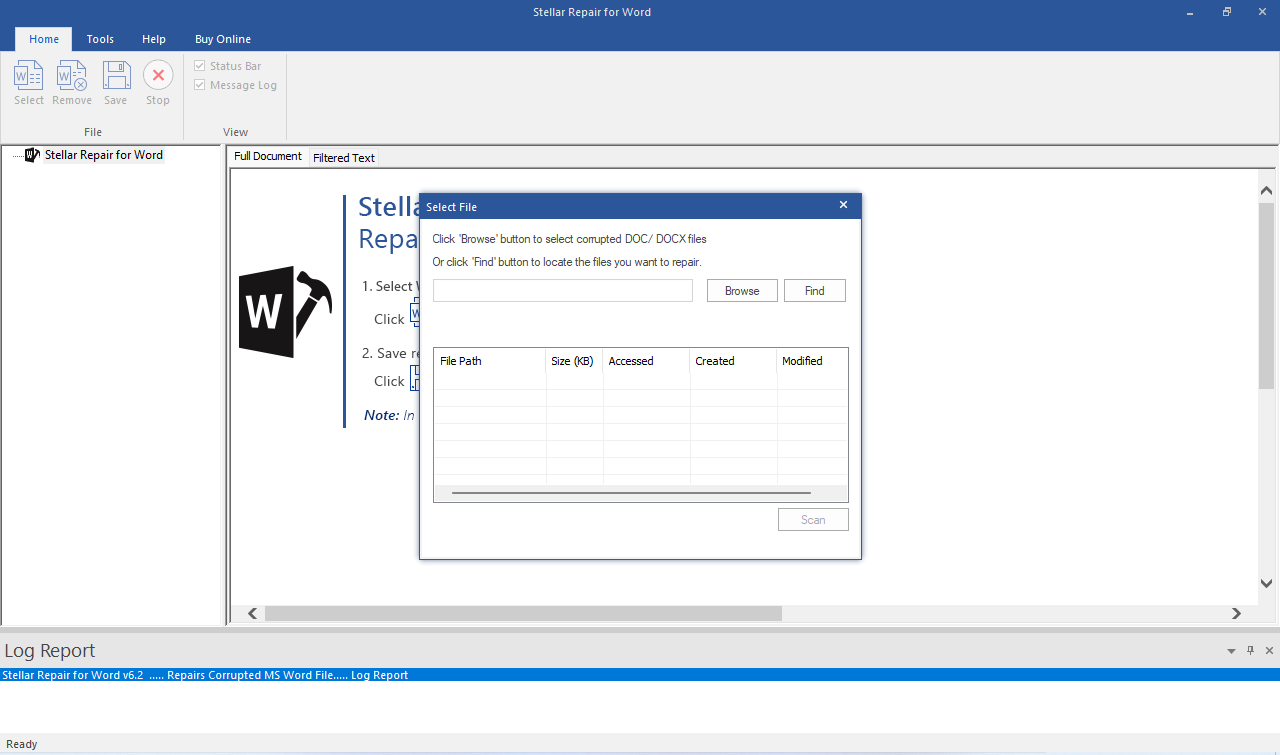1280x755 pixels.
Task: Switch to Full Document tab
Action: point(268,157)
